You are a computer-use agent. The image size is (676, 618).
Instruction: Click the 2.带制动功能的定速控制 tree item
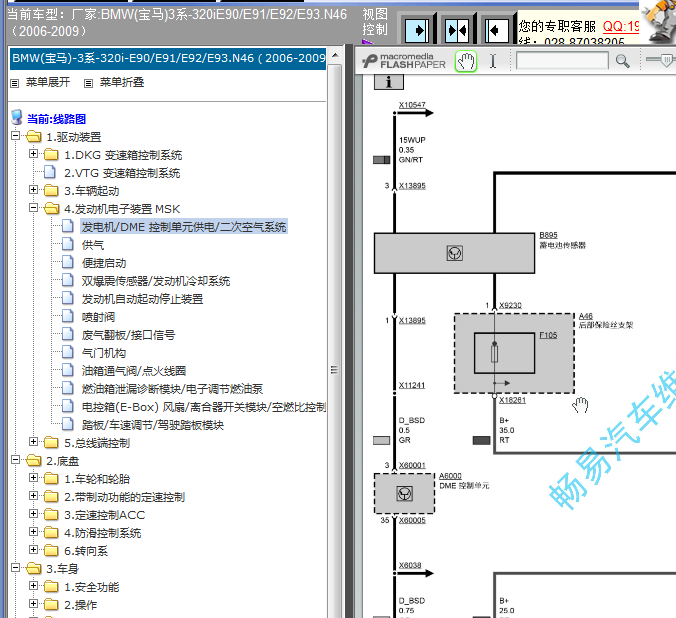[x=125, y=497]
